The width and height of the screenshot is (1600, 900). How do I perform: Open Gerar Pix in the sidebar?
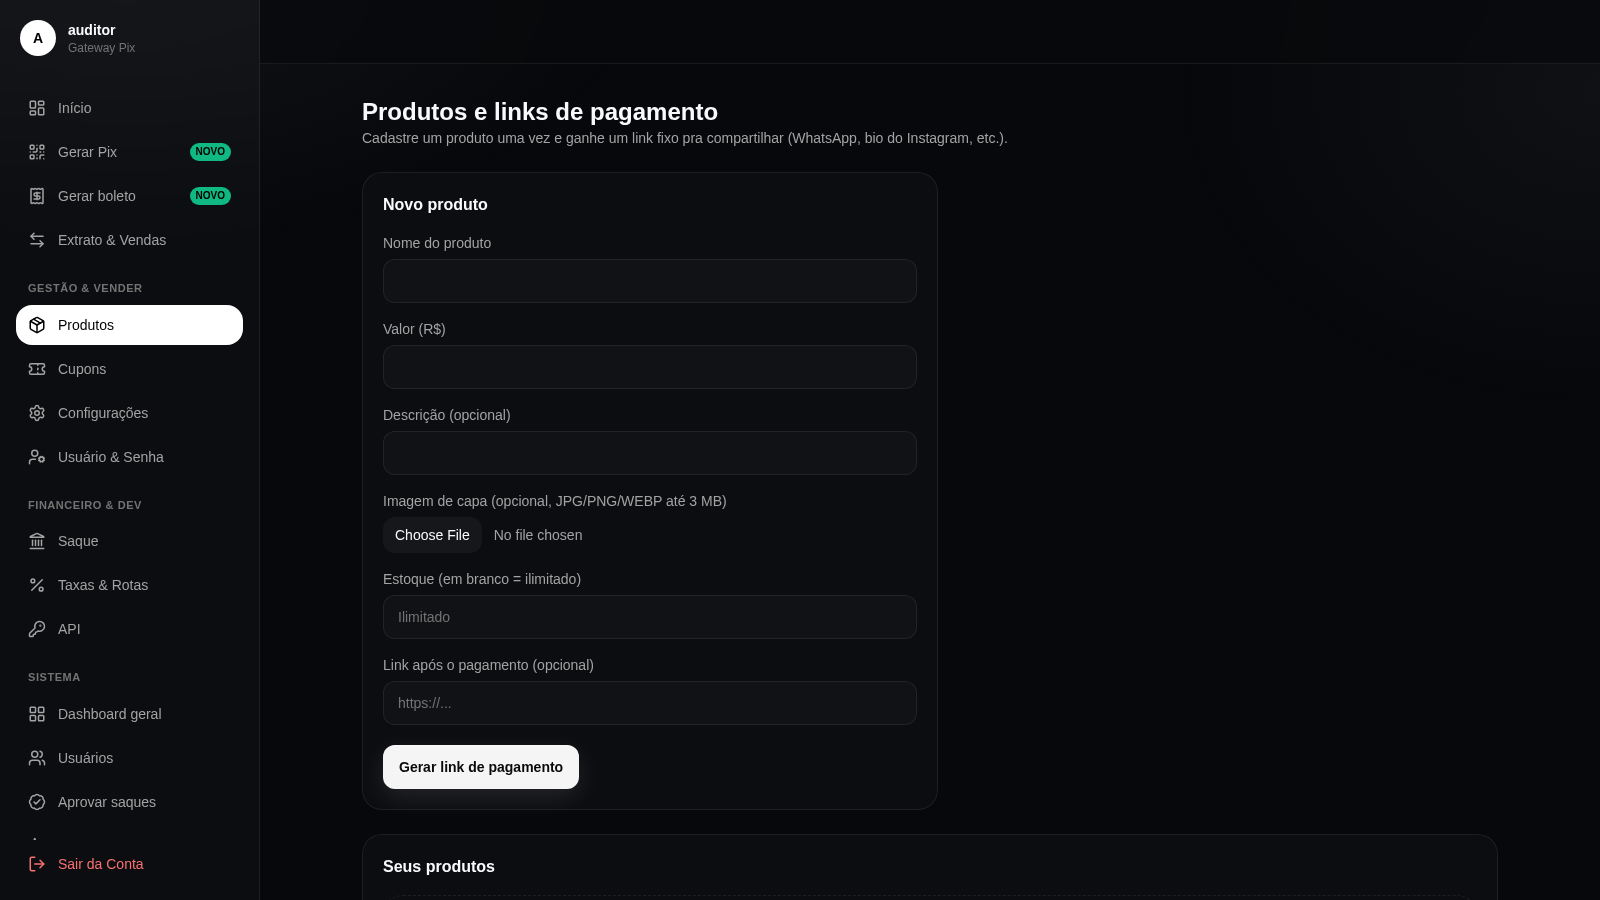click(129, 152)
